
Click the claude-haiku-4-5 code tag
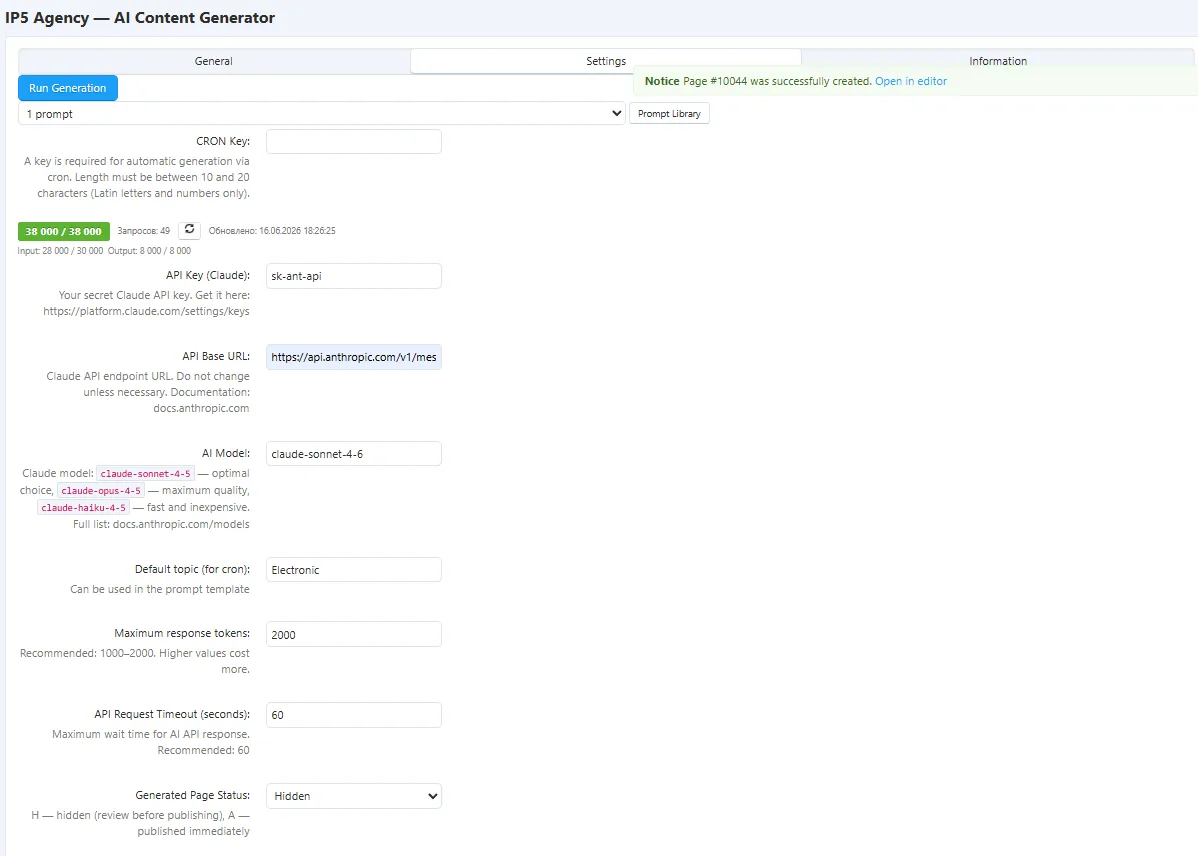tap(83, 507)
